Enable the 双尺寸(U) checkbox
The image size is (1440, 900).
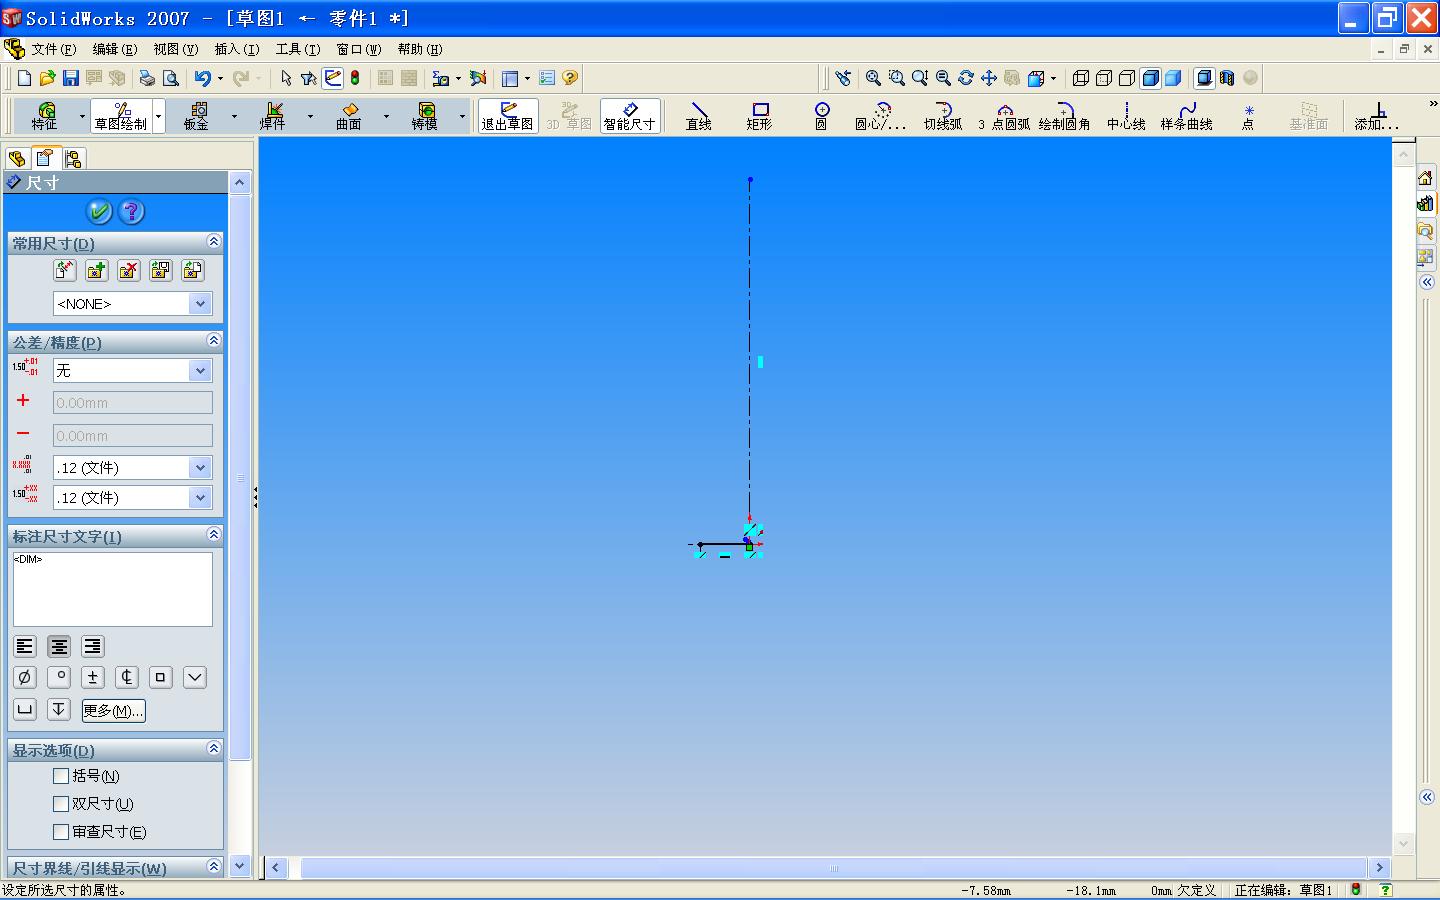pos(61,804)
